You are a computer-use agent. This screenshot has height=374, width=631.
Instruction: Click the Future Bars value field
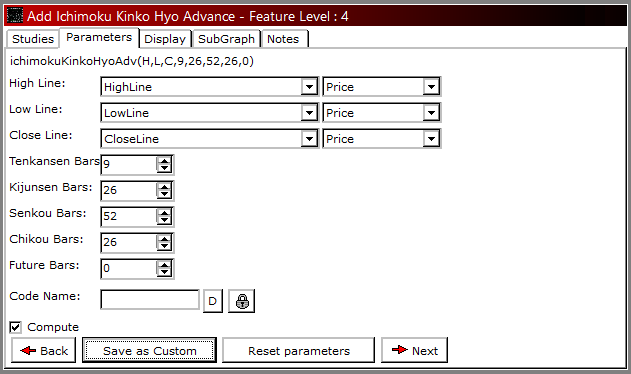tap(129, 269)
